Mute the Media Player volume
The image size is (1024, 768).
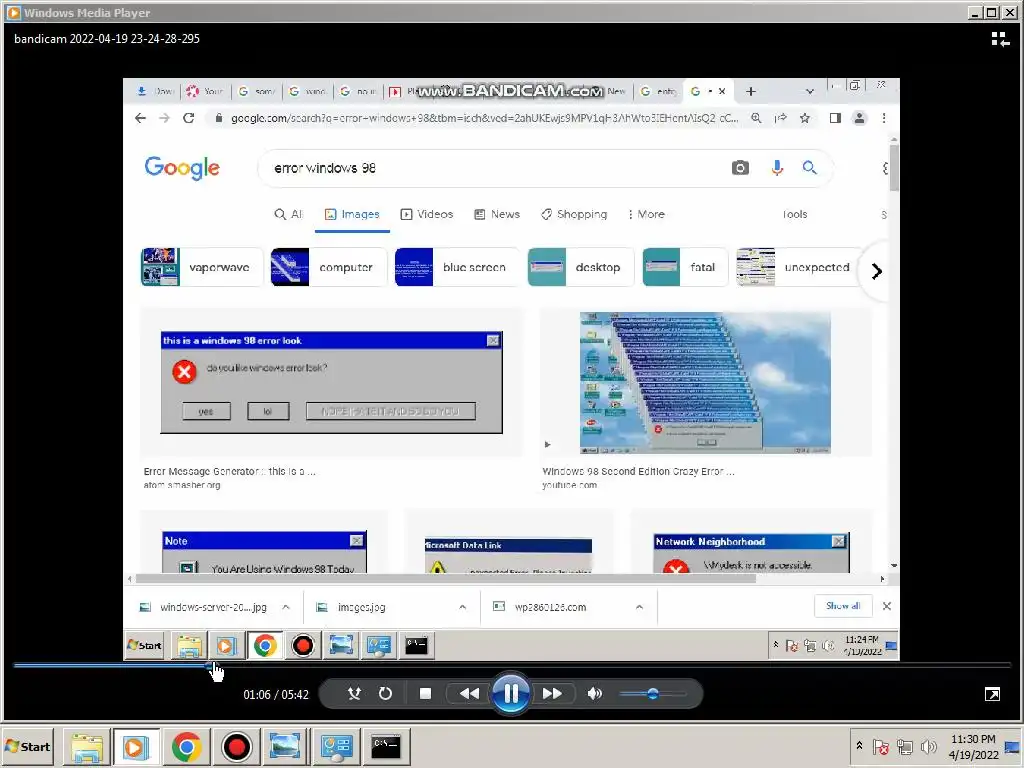(595, 694)
